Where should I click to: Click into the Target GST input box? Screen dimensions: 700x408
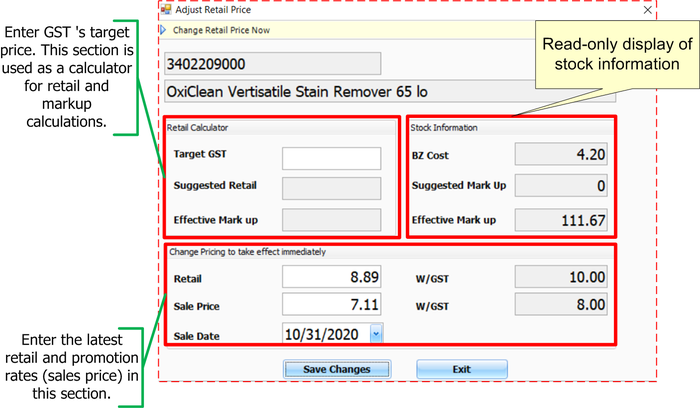(x=332, y=158)
